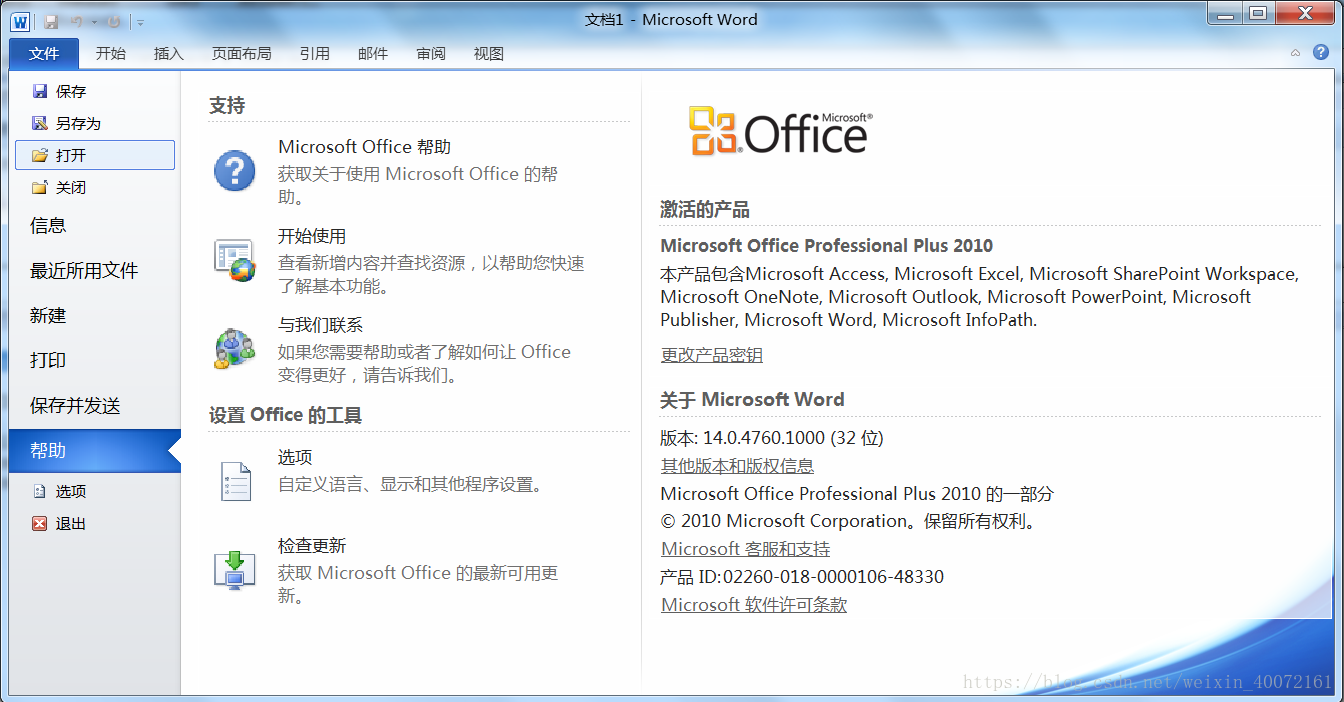The width and height of the screenshot is (1344, 702).
Task: Switch to the 引用 ribbon tab
Action: 315,54
